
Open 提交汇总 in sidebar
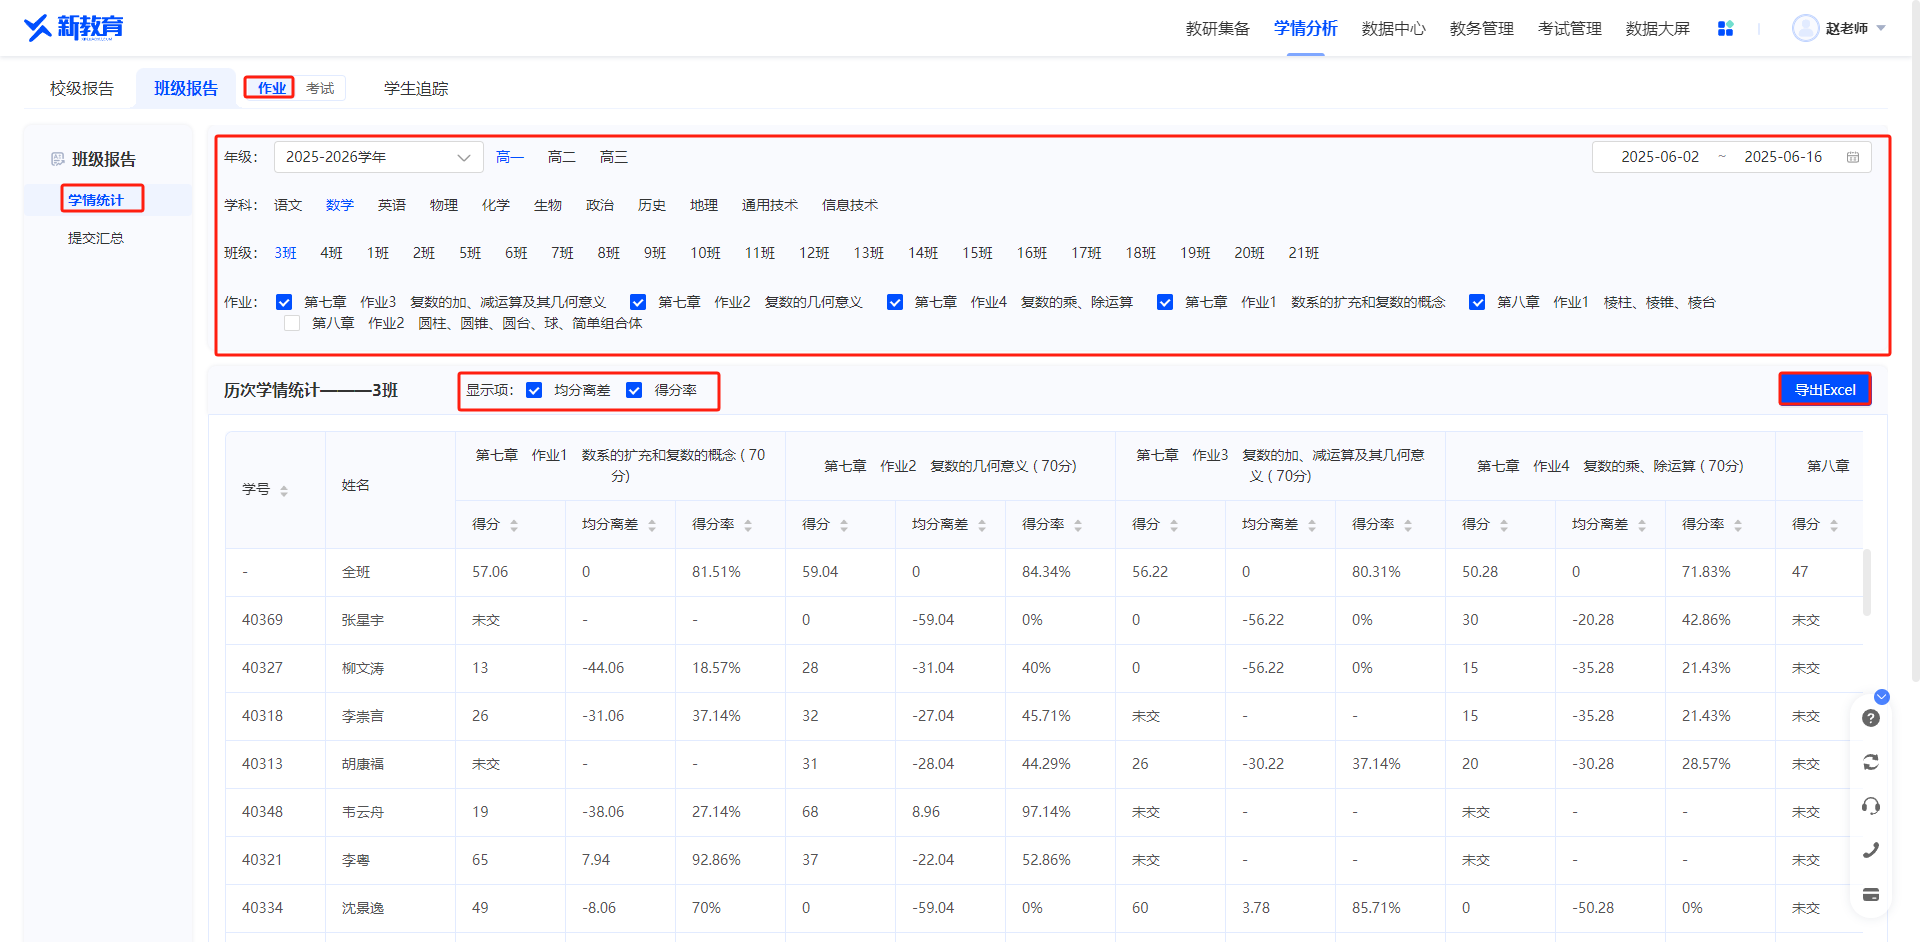(96, 238)
